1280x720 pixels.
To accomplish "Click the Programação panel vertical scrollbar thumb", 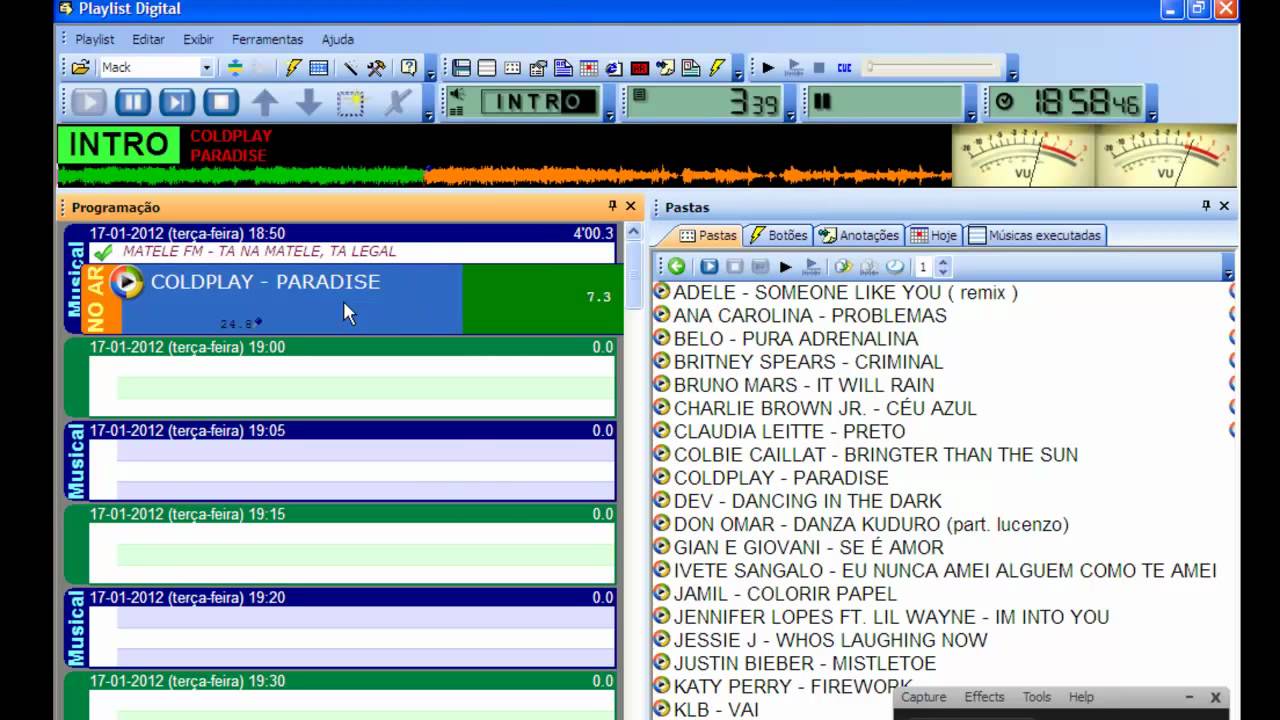I will click(x=632, y=274).
